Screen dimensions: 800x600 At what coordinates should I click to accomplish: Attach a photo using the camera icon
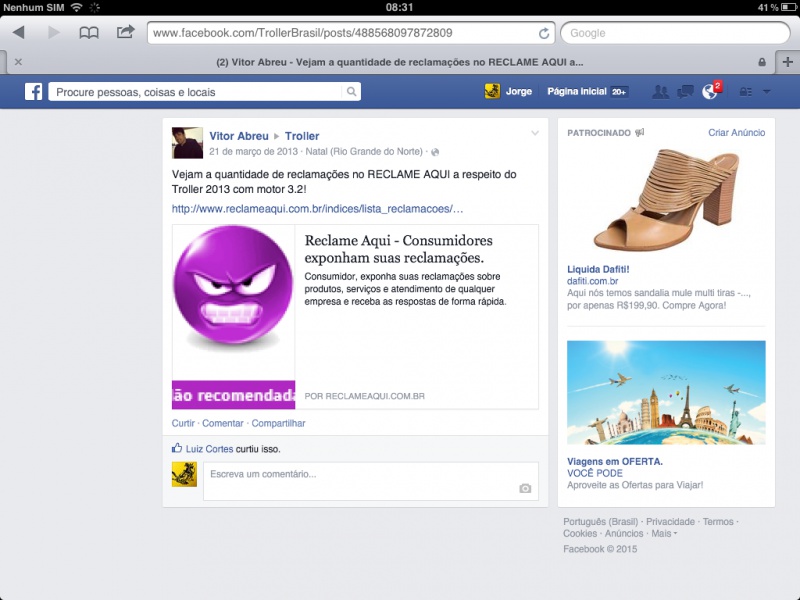(x=525, y=489)
